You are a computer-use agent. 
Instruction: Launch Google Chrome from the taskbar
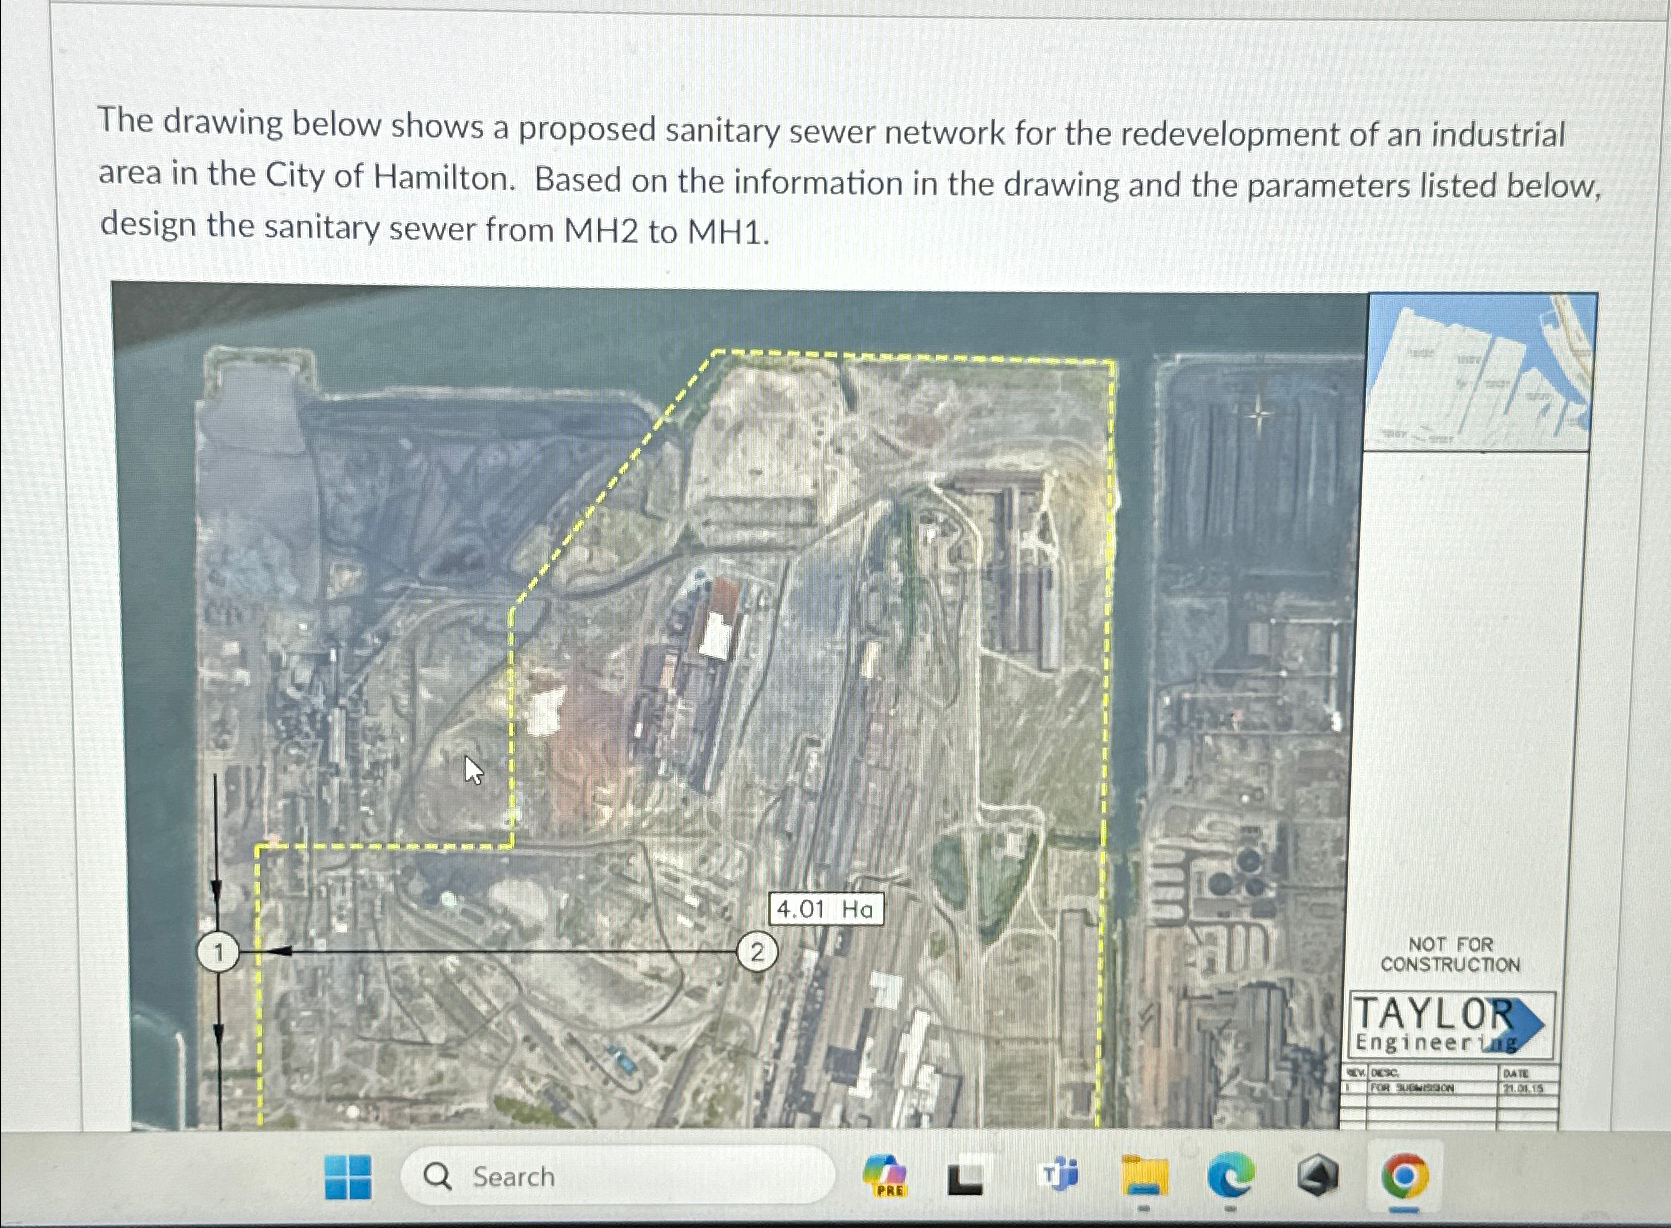pyautogui.click(x=1404, y=1178)
